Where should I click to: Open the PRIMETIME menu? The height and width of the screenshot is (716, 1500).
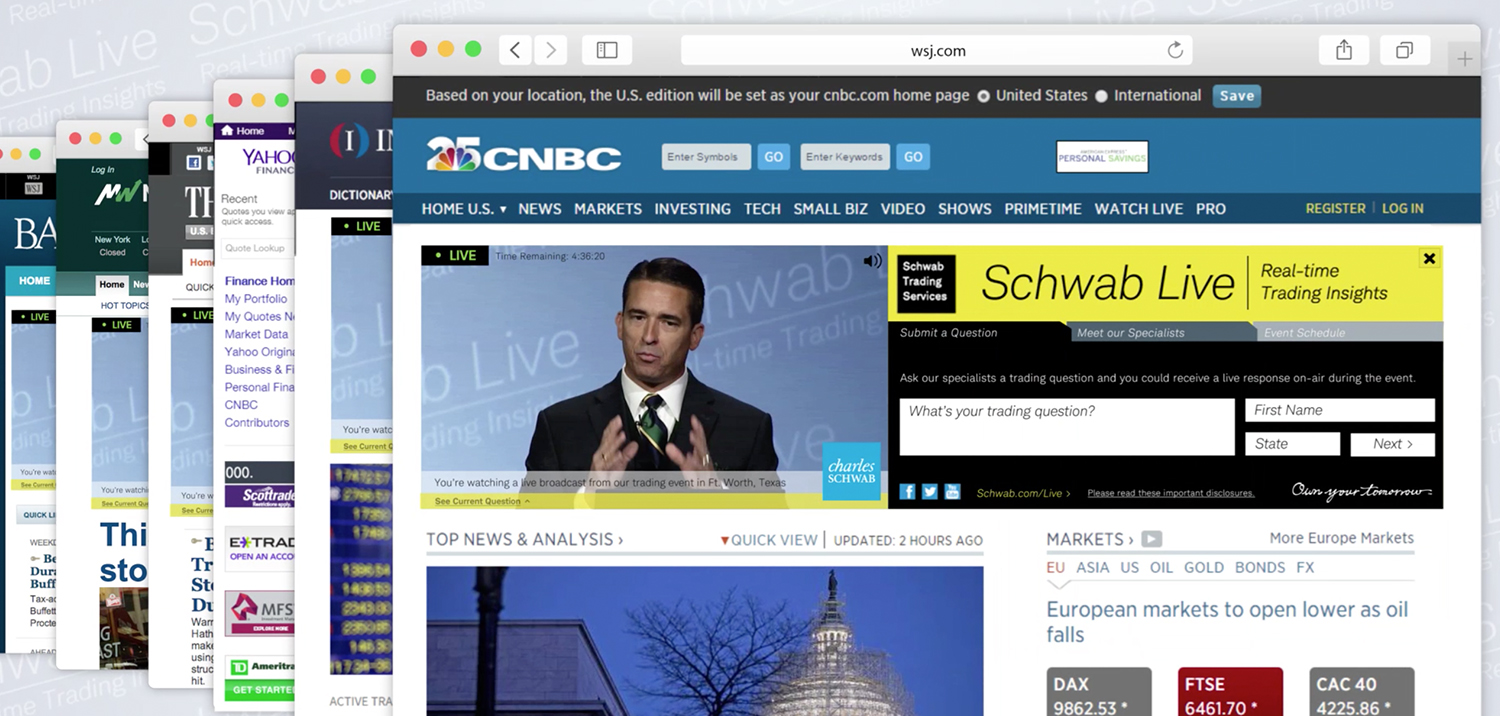click(1043, 209)
